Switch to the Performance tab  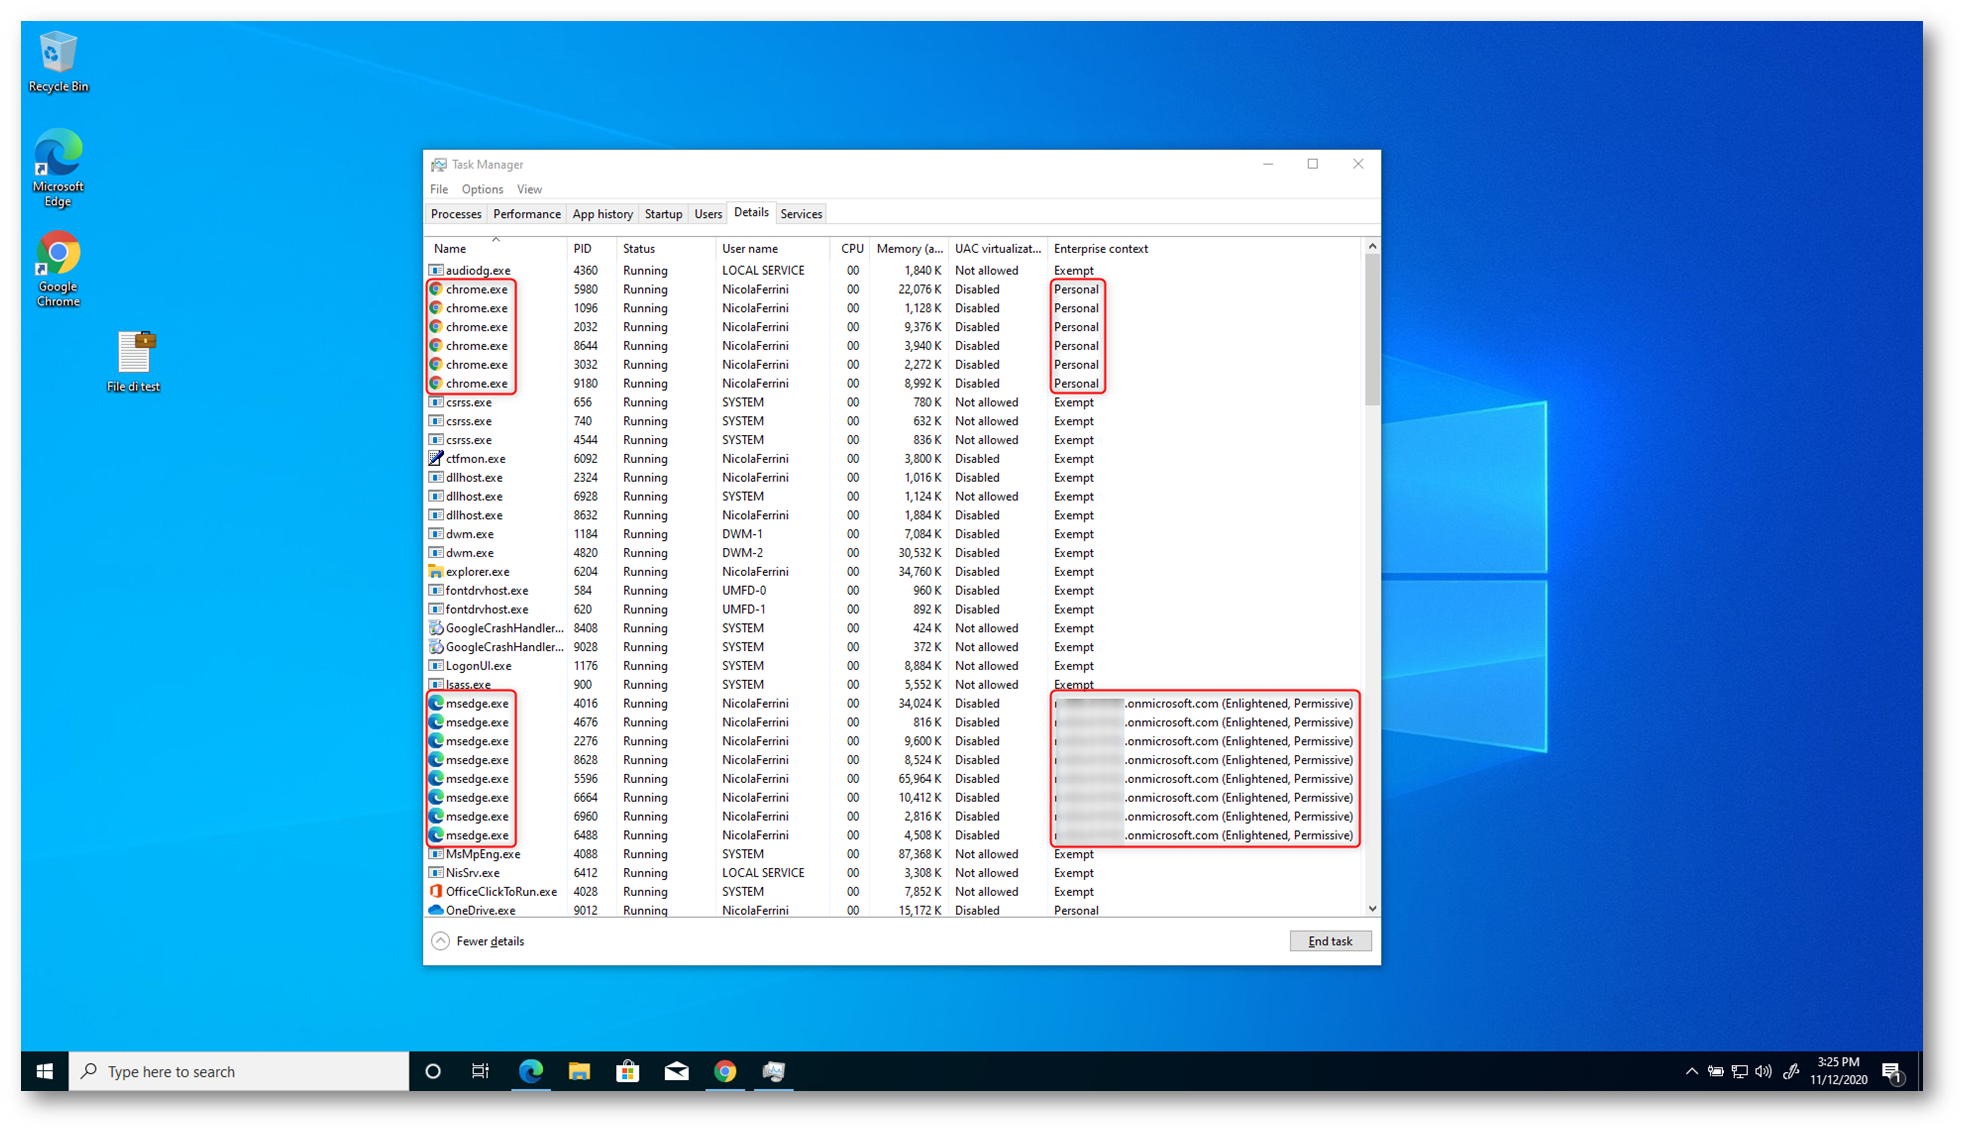(526, 214)
